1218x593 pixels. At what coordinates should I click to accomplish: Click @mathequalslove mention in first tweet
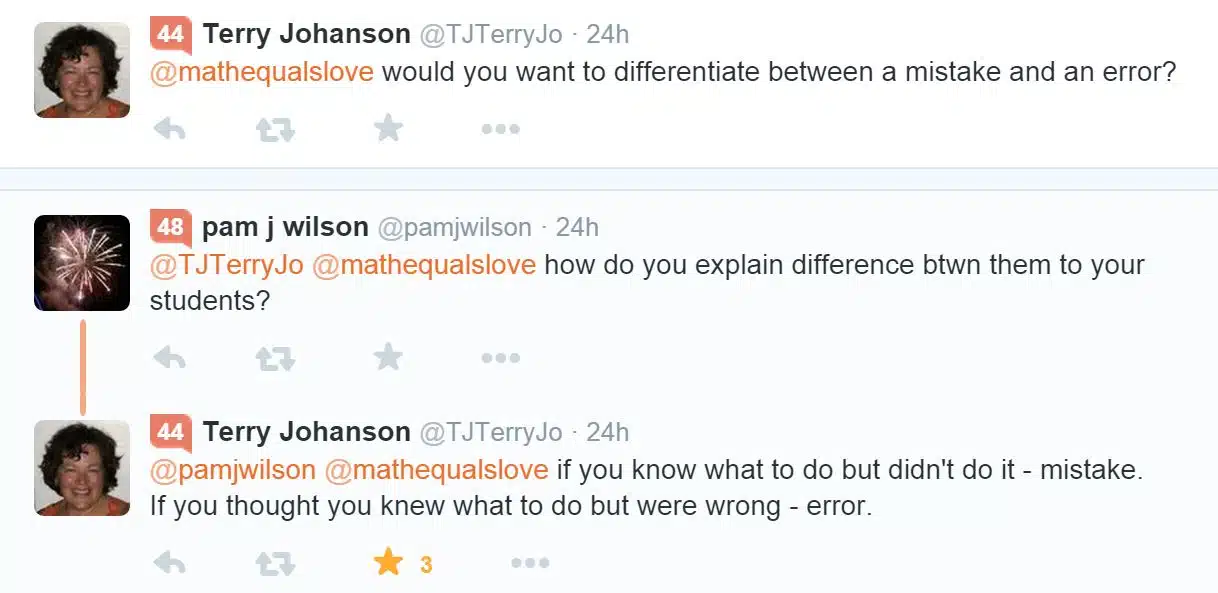click(262, 72)
